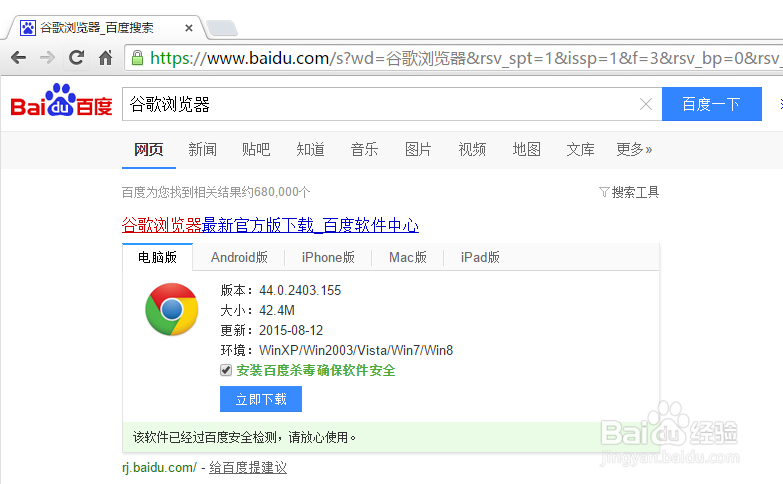Clear the search box with the X icon
783x484 pixels.
coord(646,104)
